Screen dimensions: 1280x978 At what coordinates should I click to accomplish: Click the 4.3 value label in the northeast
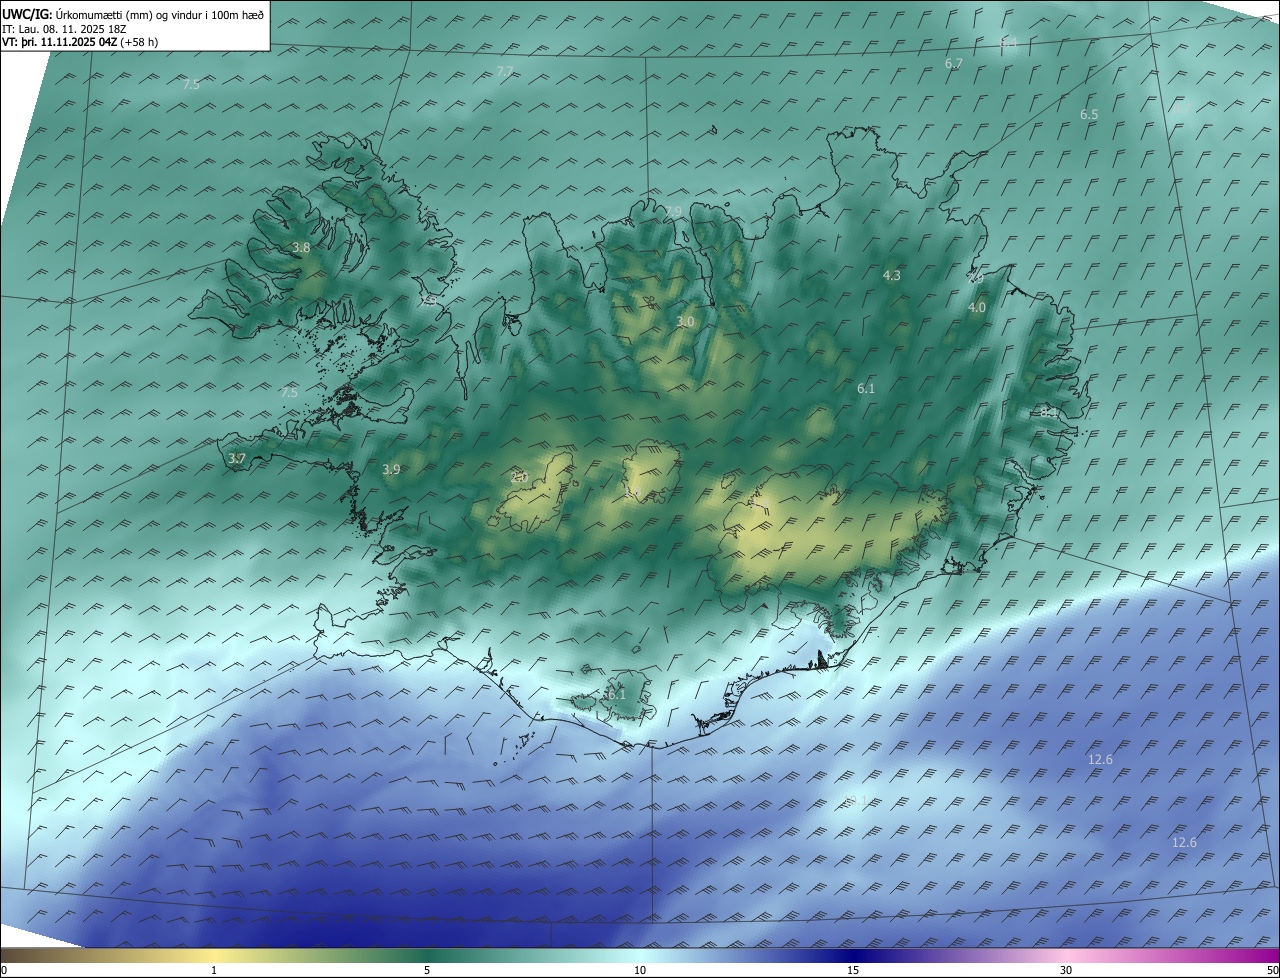pyautogui.click(x=892, y=275)
